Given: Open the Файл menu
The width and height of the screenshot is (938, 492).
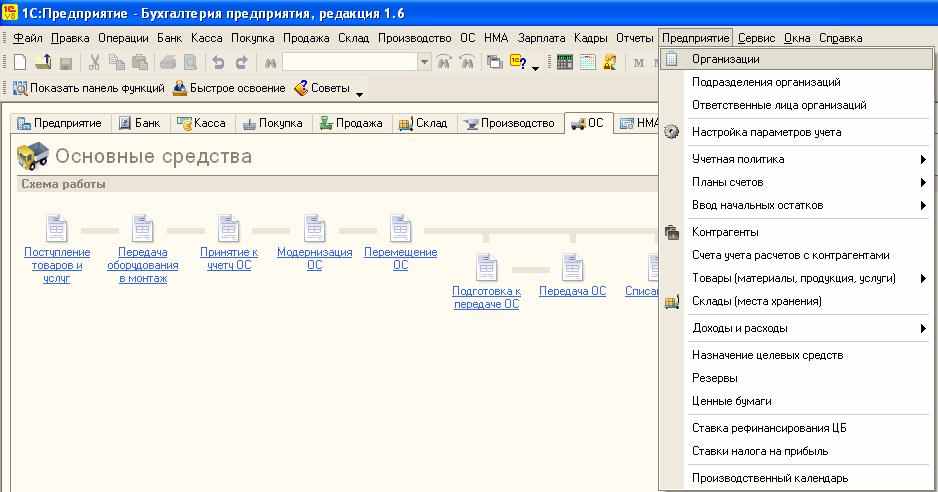Looking at the screenshot, I should (x=28, y=38).
